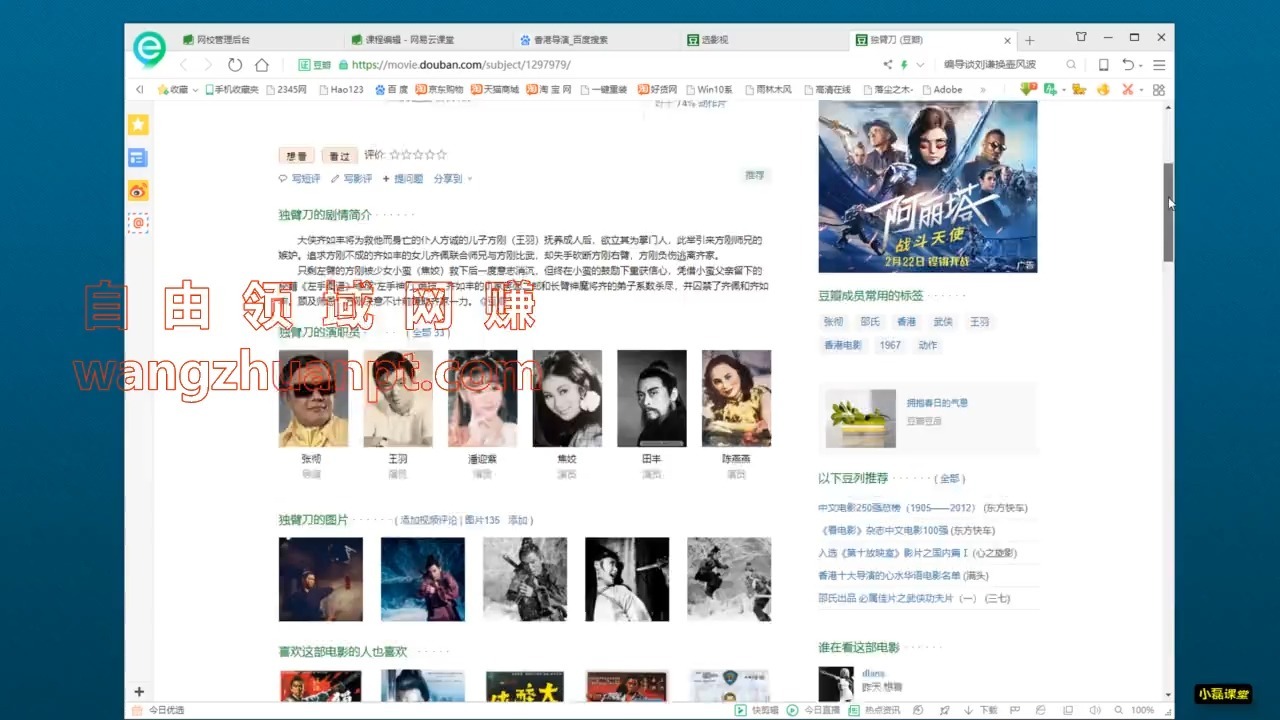
Task: Open 张彻 cast photo
Action: pos(313,398)
